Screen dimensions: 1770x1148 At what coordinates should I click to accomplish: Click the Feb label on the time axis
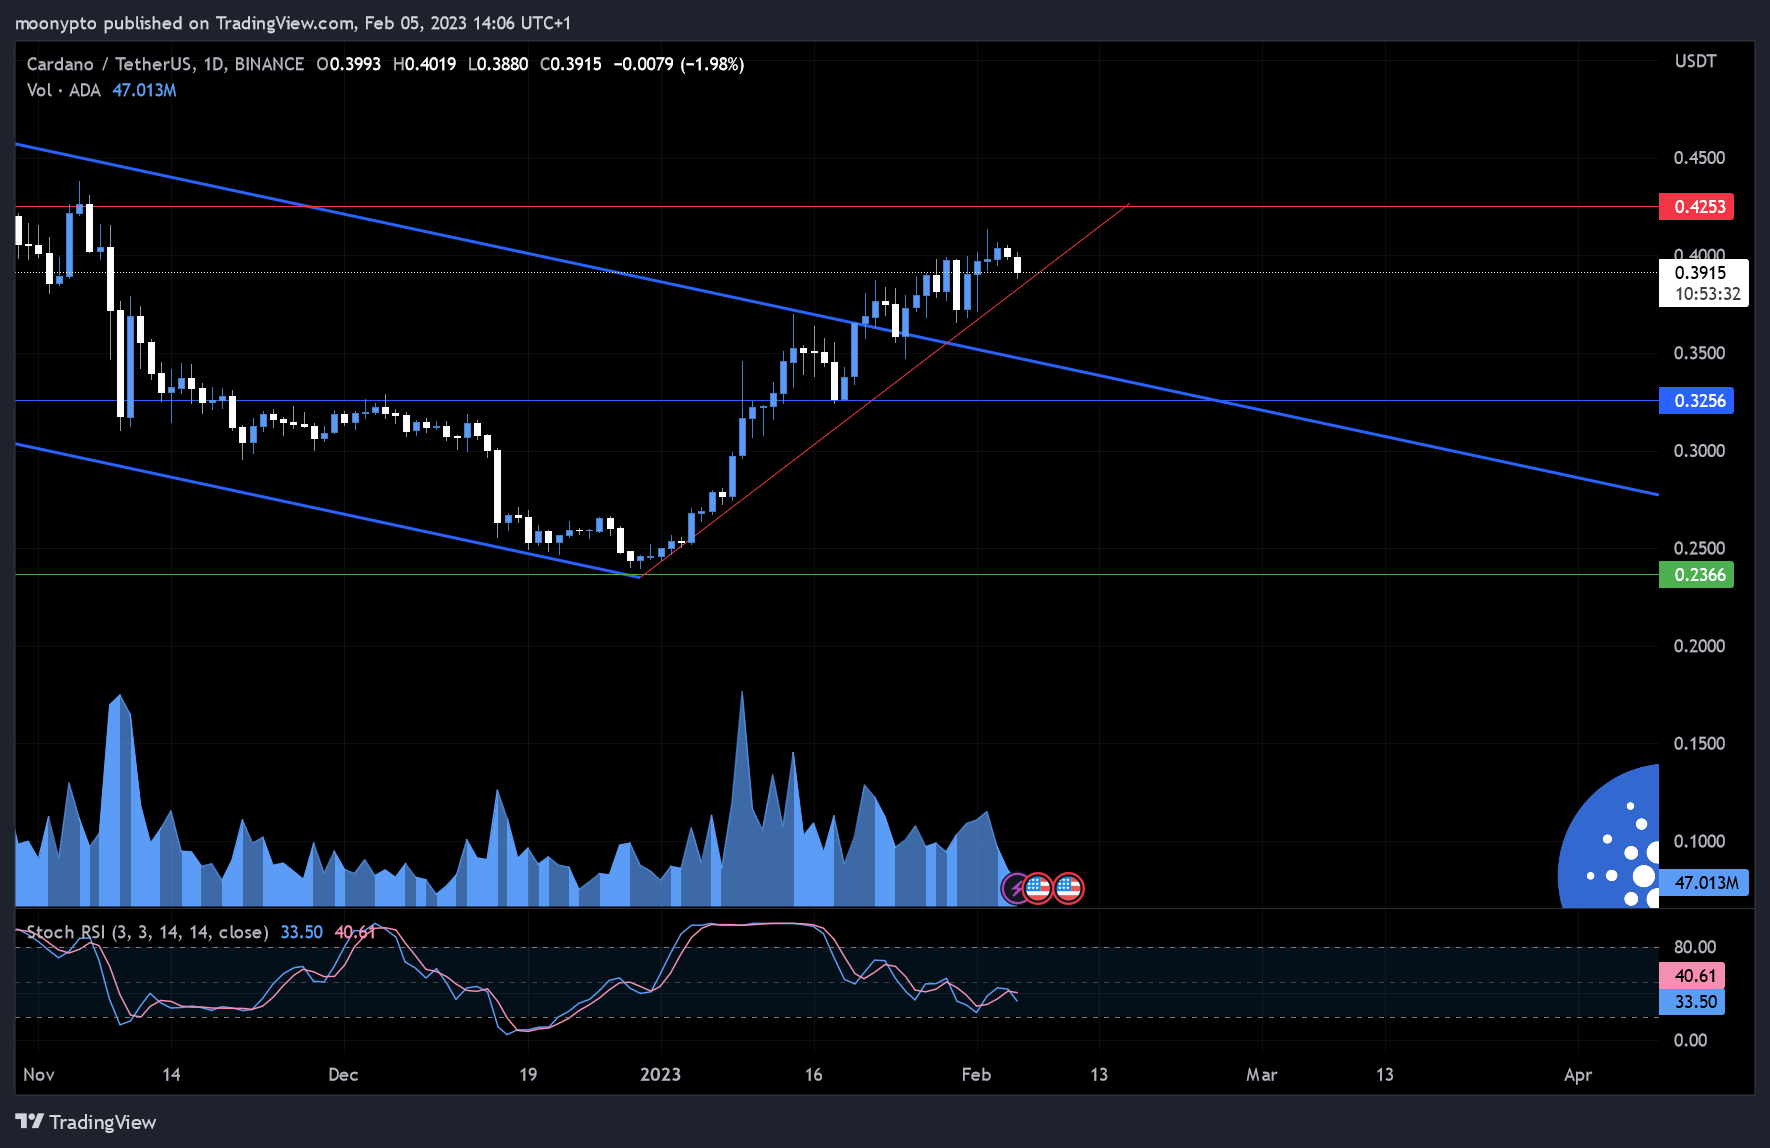tap(976, 1074)
